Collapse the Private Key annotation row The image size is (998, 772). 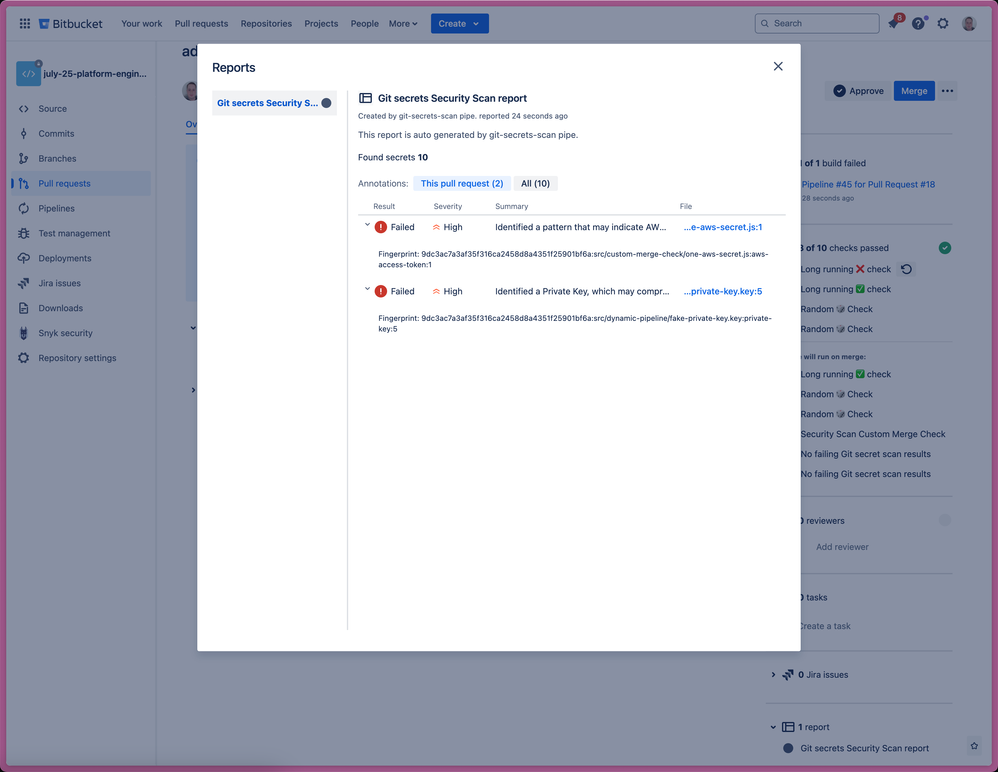pos(367,289)
